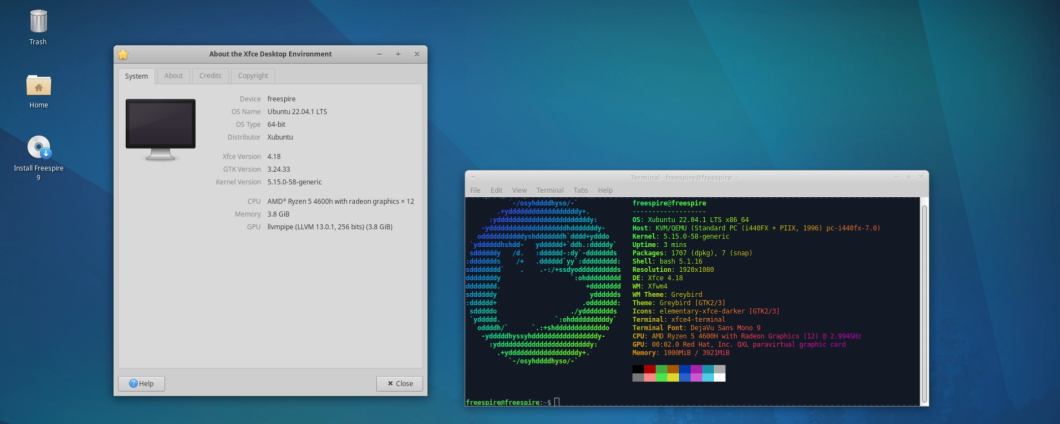Show the Copyright tab
Viewport: 1060px width, 424px height.
coord(253,76)
